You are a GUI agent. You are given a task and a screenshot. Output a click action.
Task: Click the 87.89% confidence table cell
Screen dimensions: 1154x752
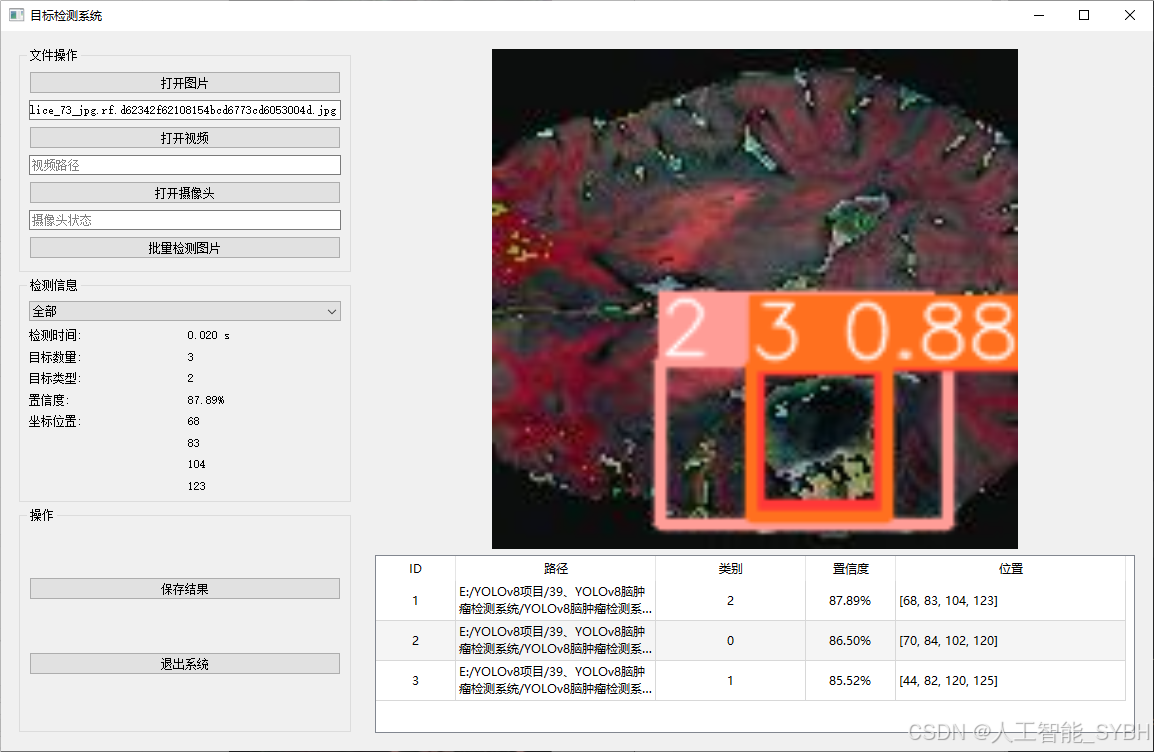[x=850, y=600]
